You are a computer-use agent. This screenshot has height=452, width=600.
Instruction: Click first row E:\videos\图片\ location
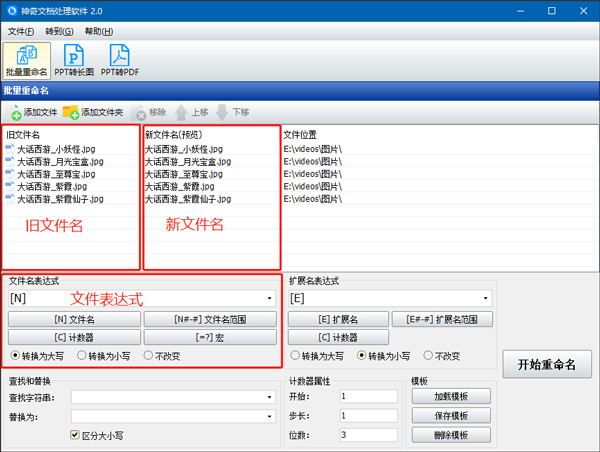pyautogui.click(x=313, y=149)
